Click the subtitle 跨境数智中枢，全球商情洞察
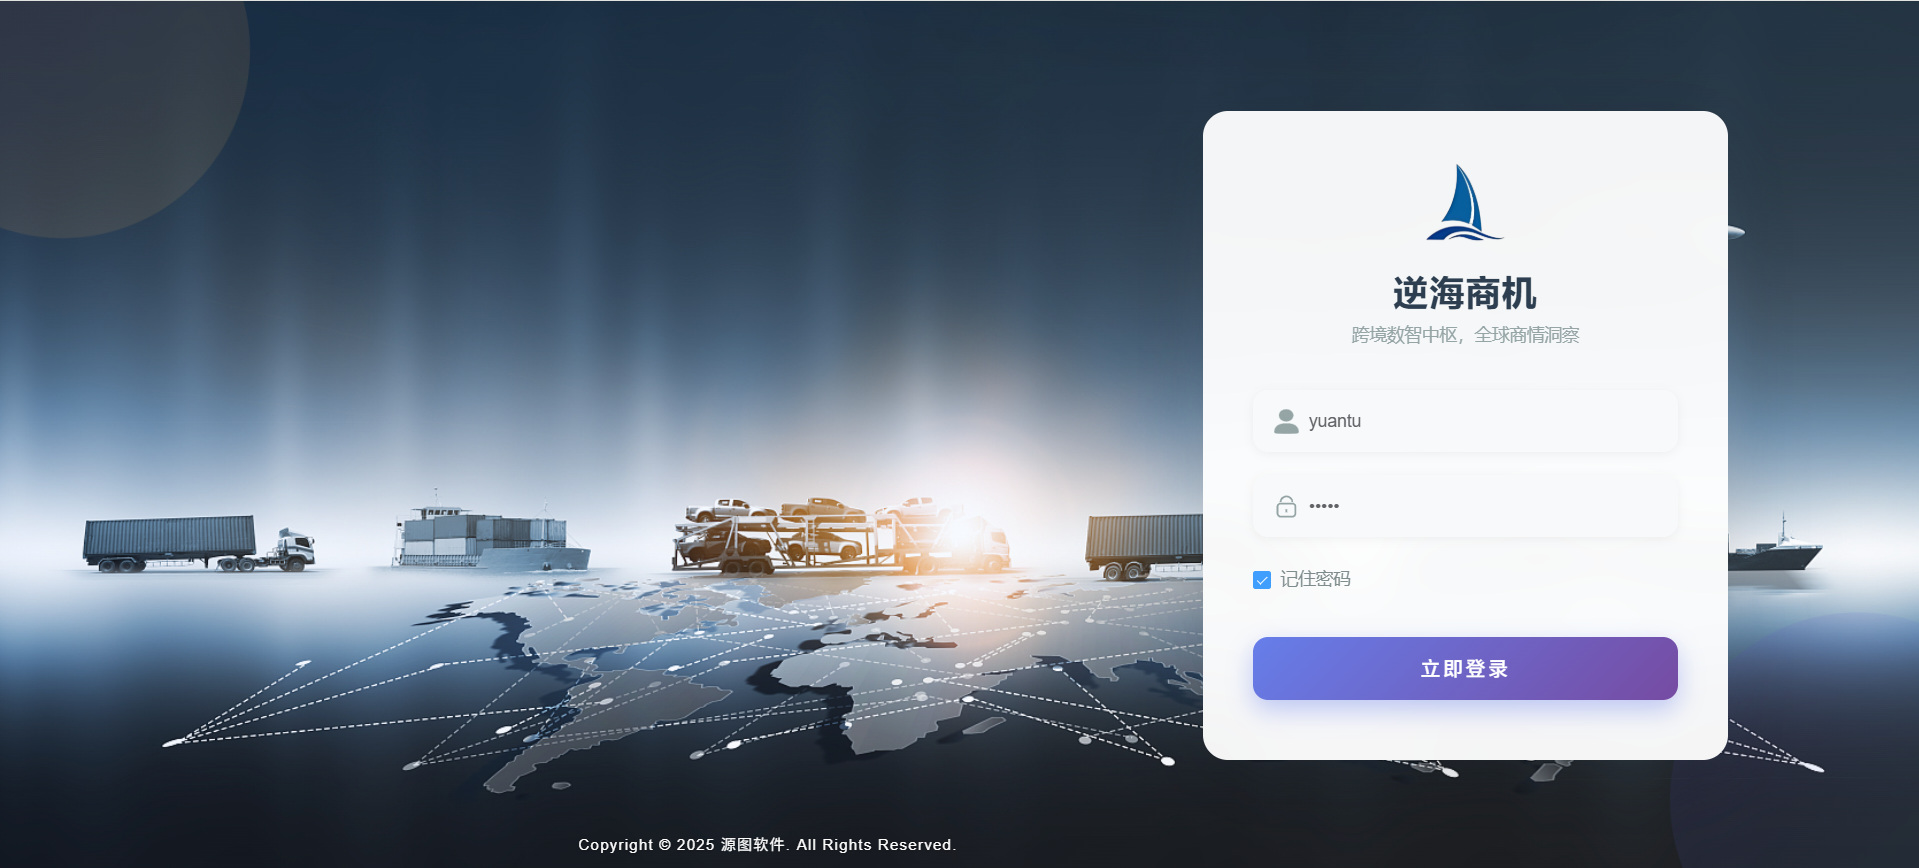The width and height of the screenshot is (1919, 868). (1465, 335)
